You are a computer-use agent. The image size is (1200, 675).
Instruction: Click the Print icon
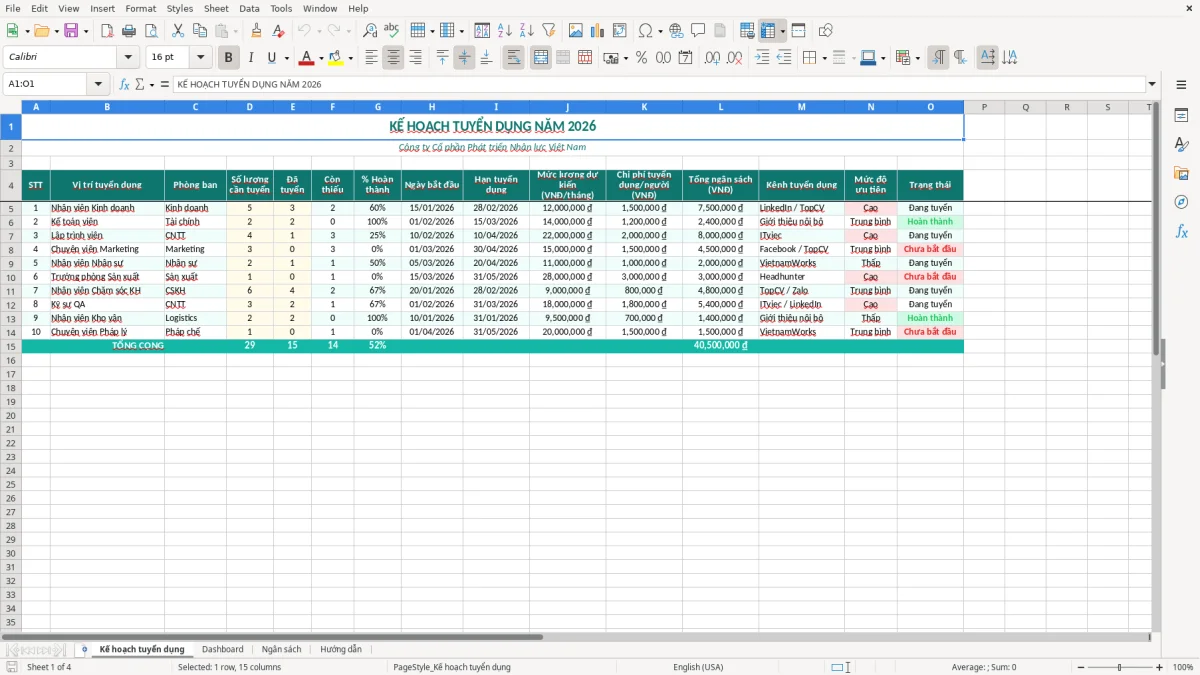coord(129,31)
